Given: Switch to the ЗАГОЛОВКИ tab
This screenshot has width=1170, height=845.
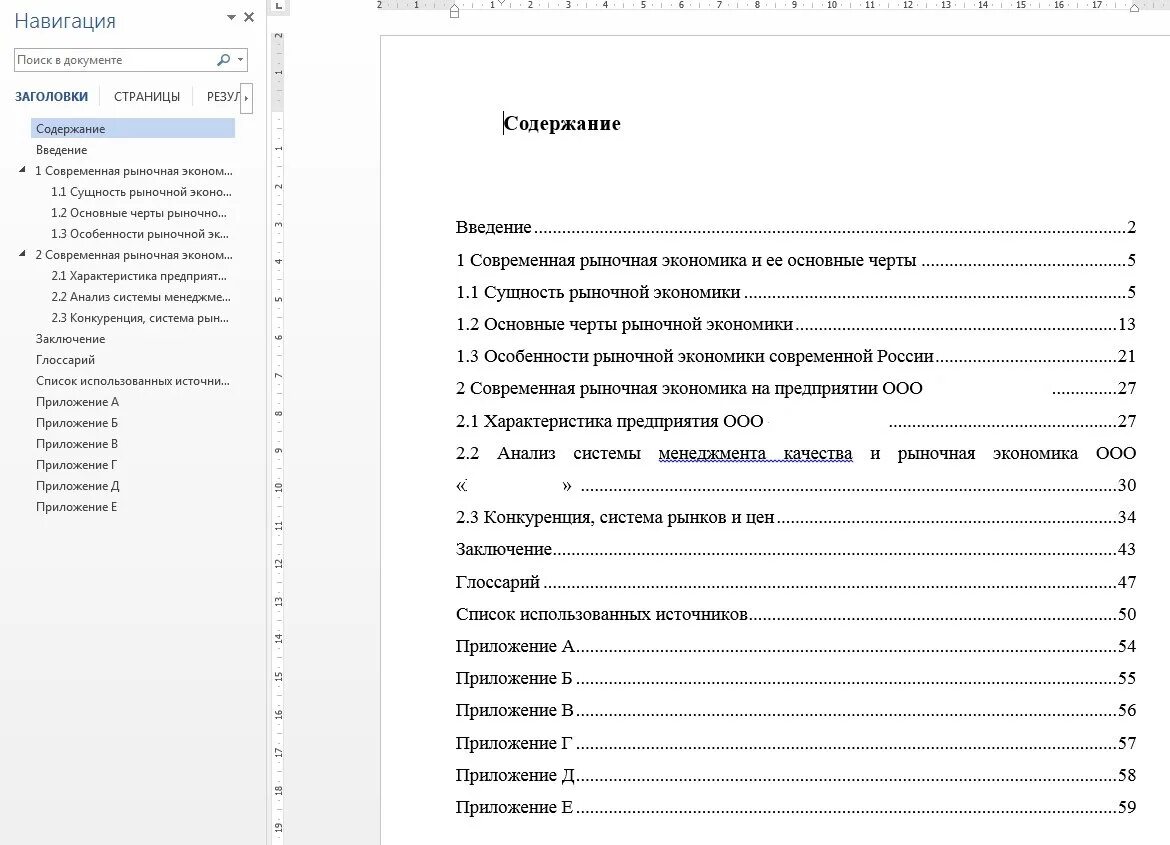Looking at the screenshot, I should click(51, 96).
